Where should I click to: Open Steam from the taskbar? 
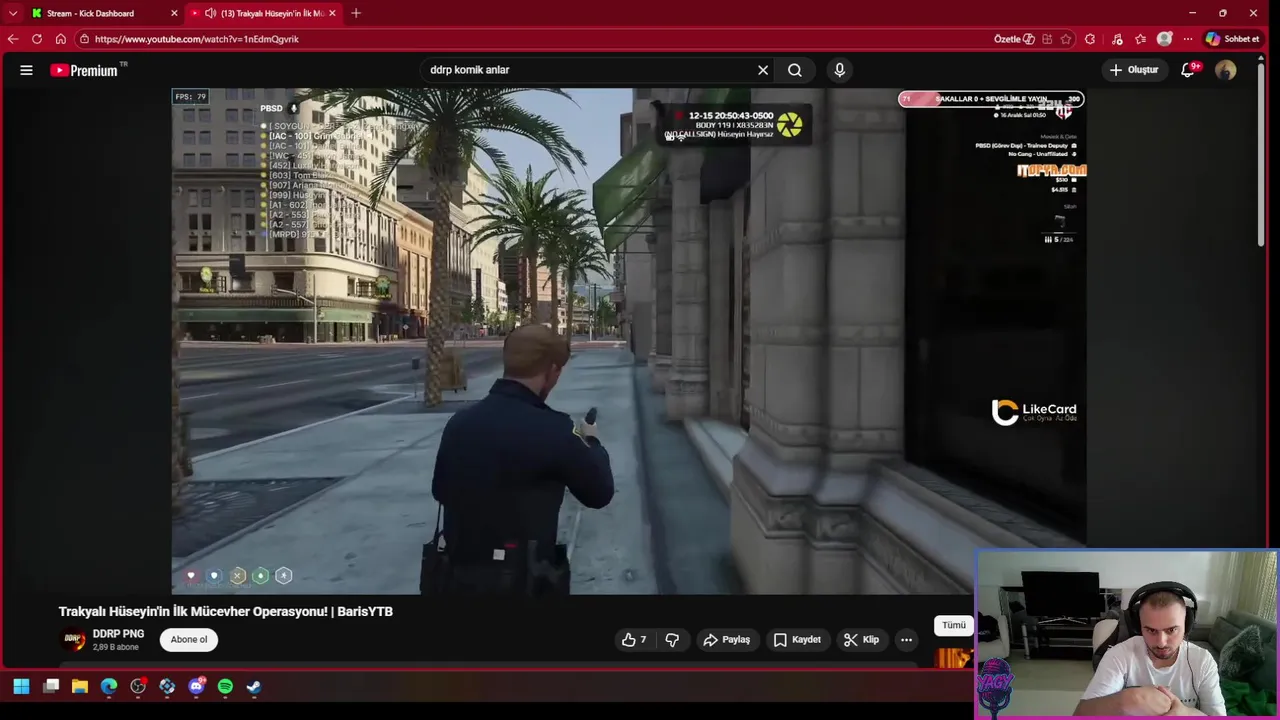(254, 687)
